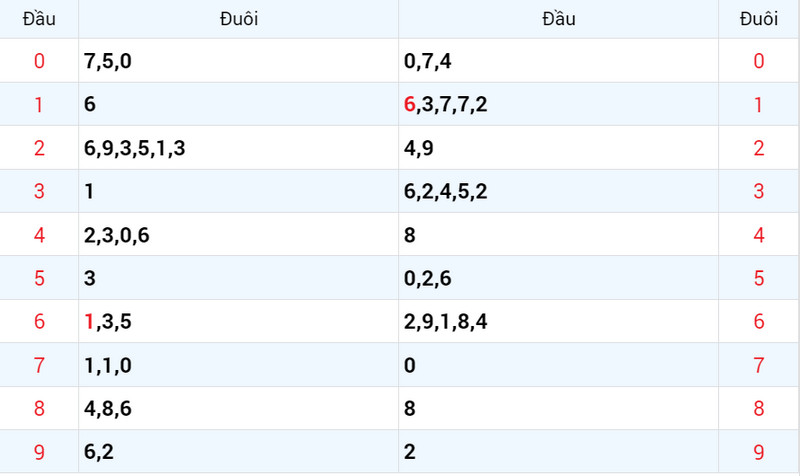Click the left Đuôi column header
Viewport: 800px width, 476px height.
coord(238,19)
